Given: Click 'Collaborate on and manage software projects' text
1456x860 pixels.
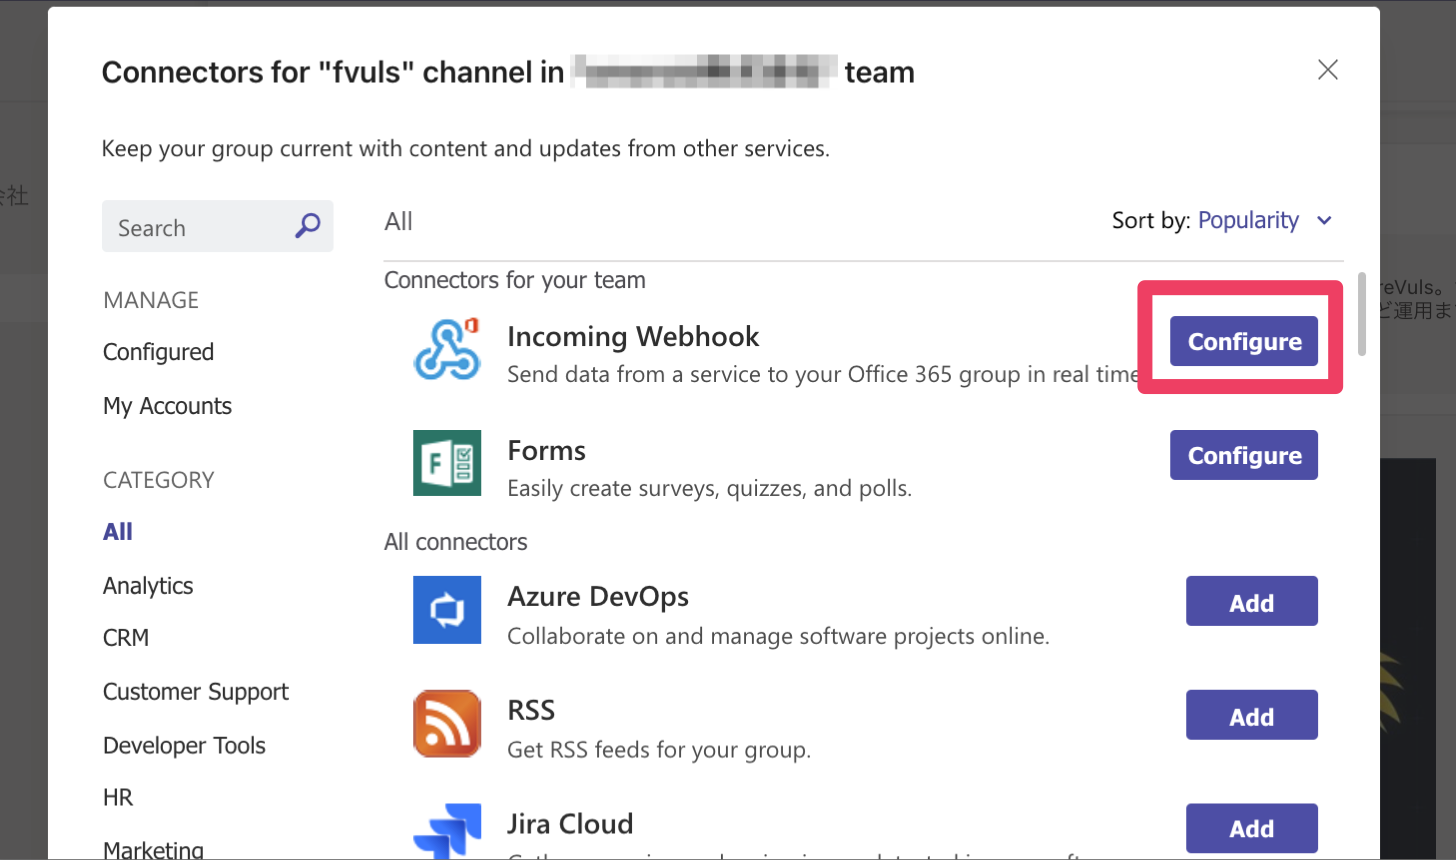Looking at the screenshot, I should point(778,636).
